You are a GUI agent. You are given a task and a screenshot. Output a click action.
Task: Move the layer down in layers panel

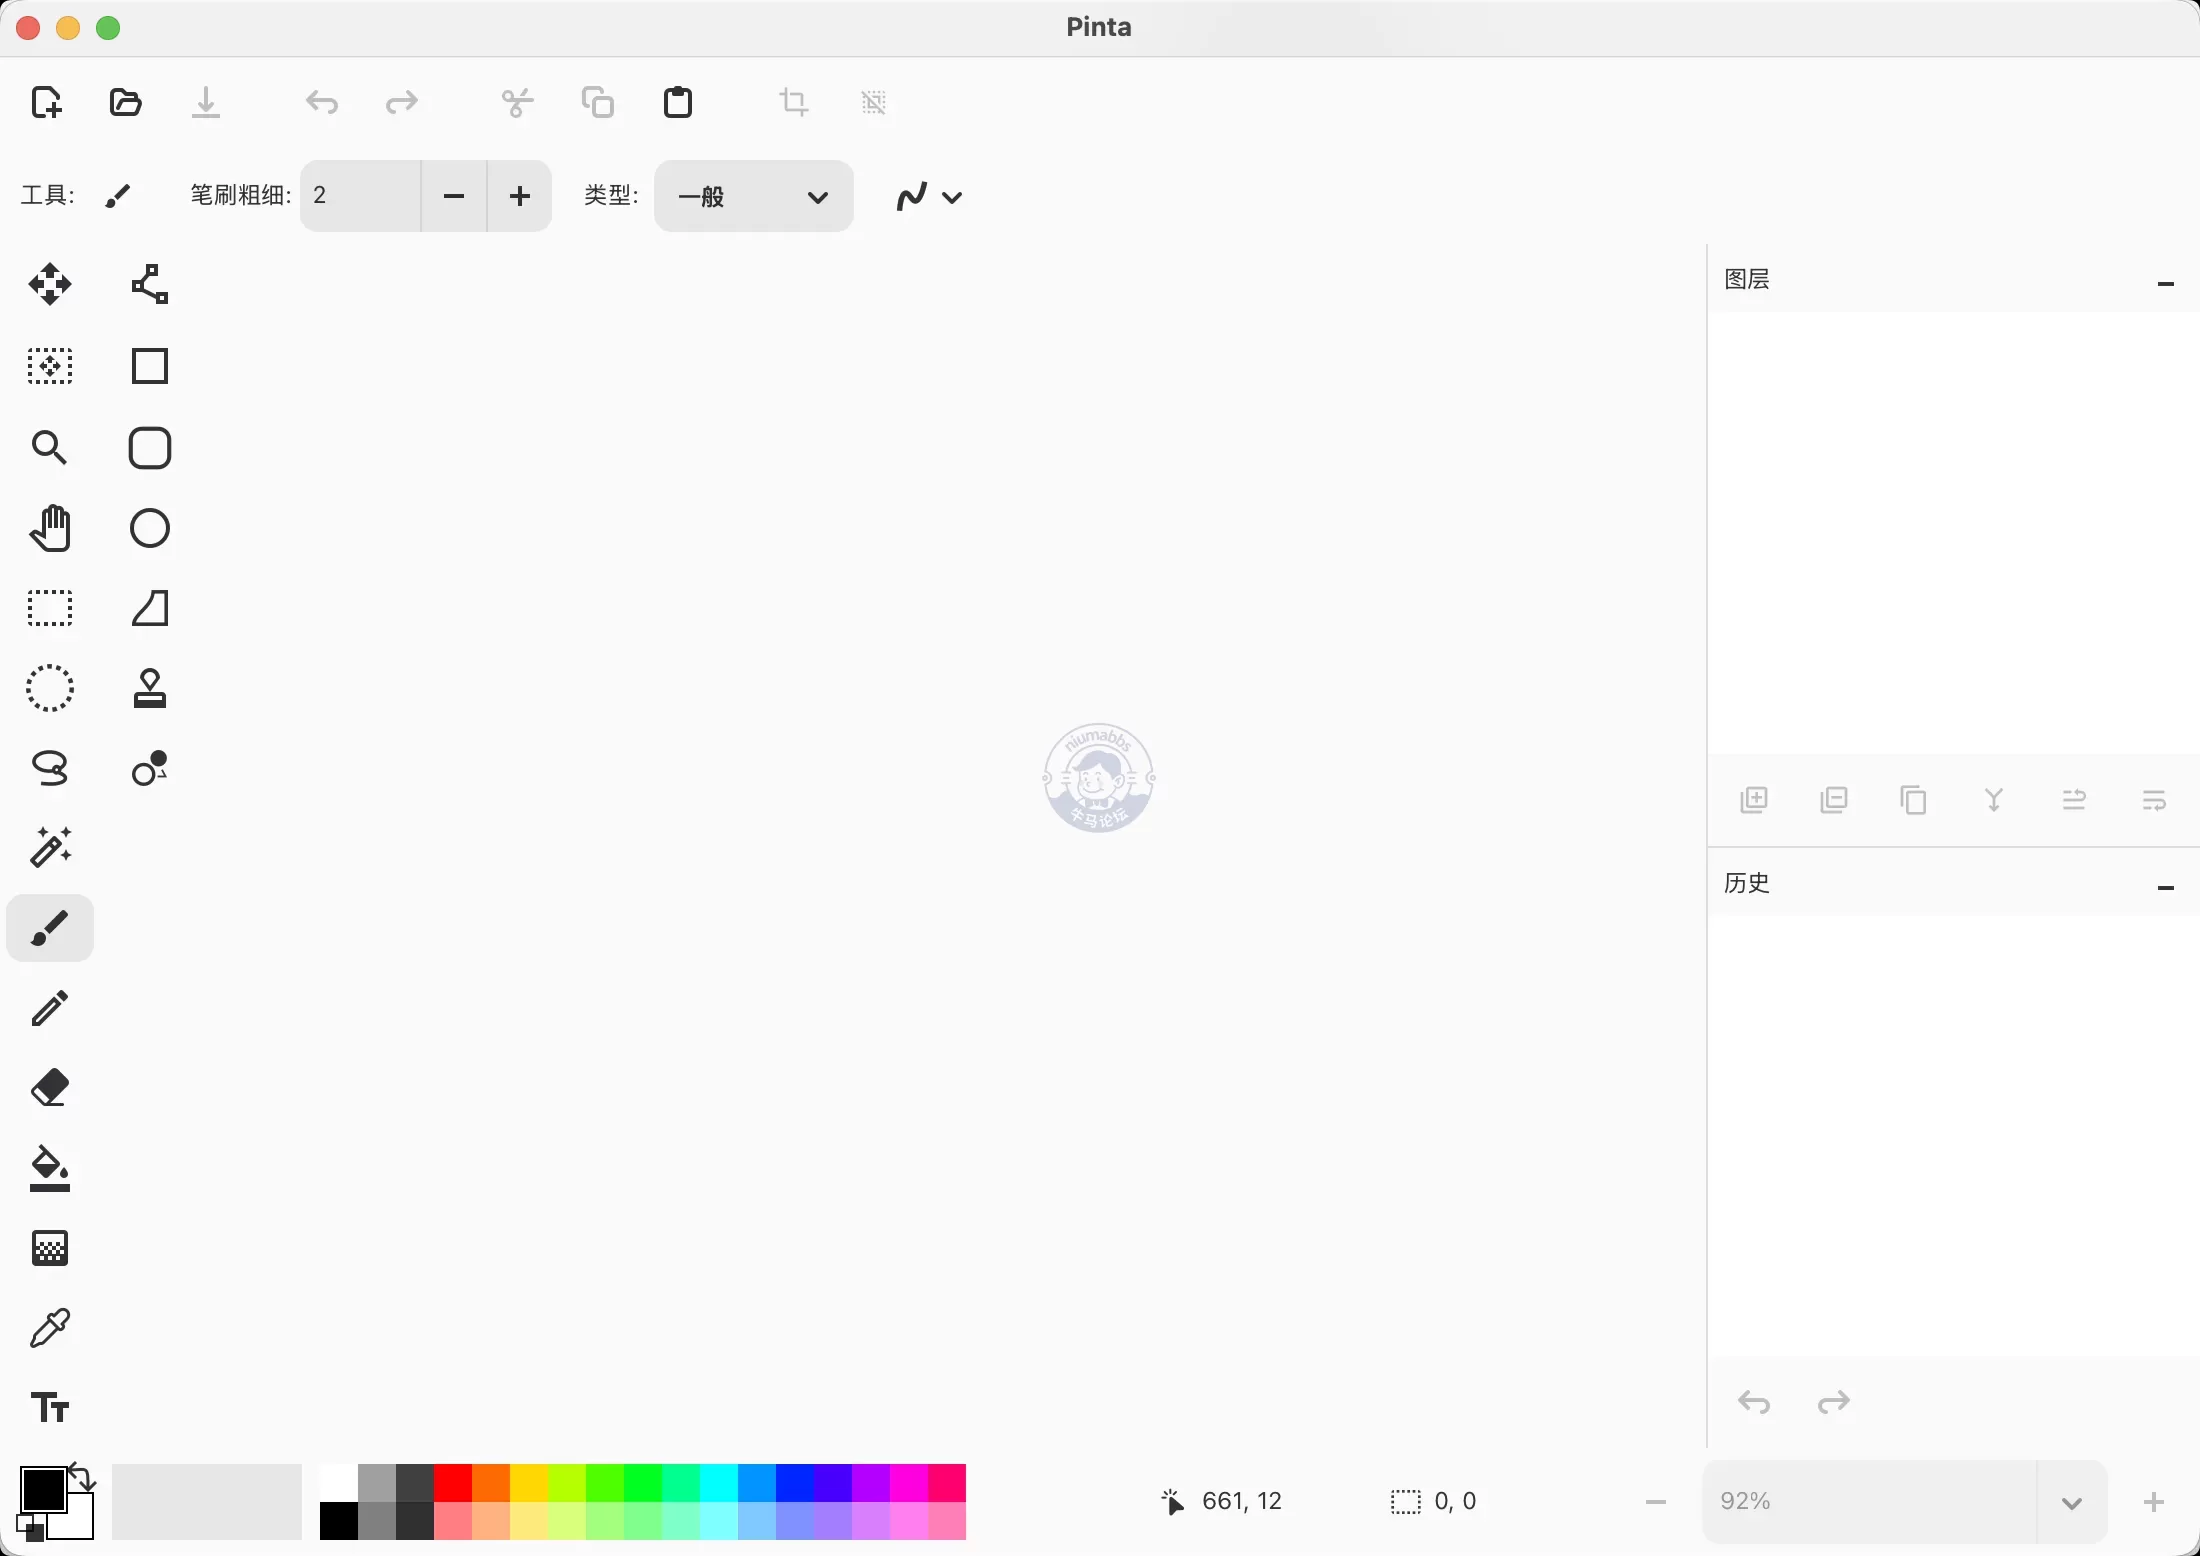[2154, 800]
